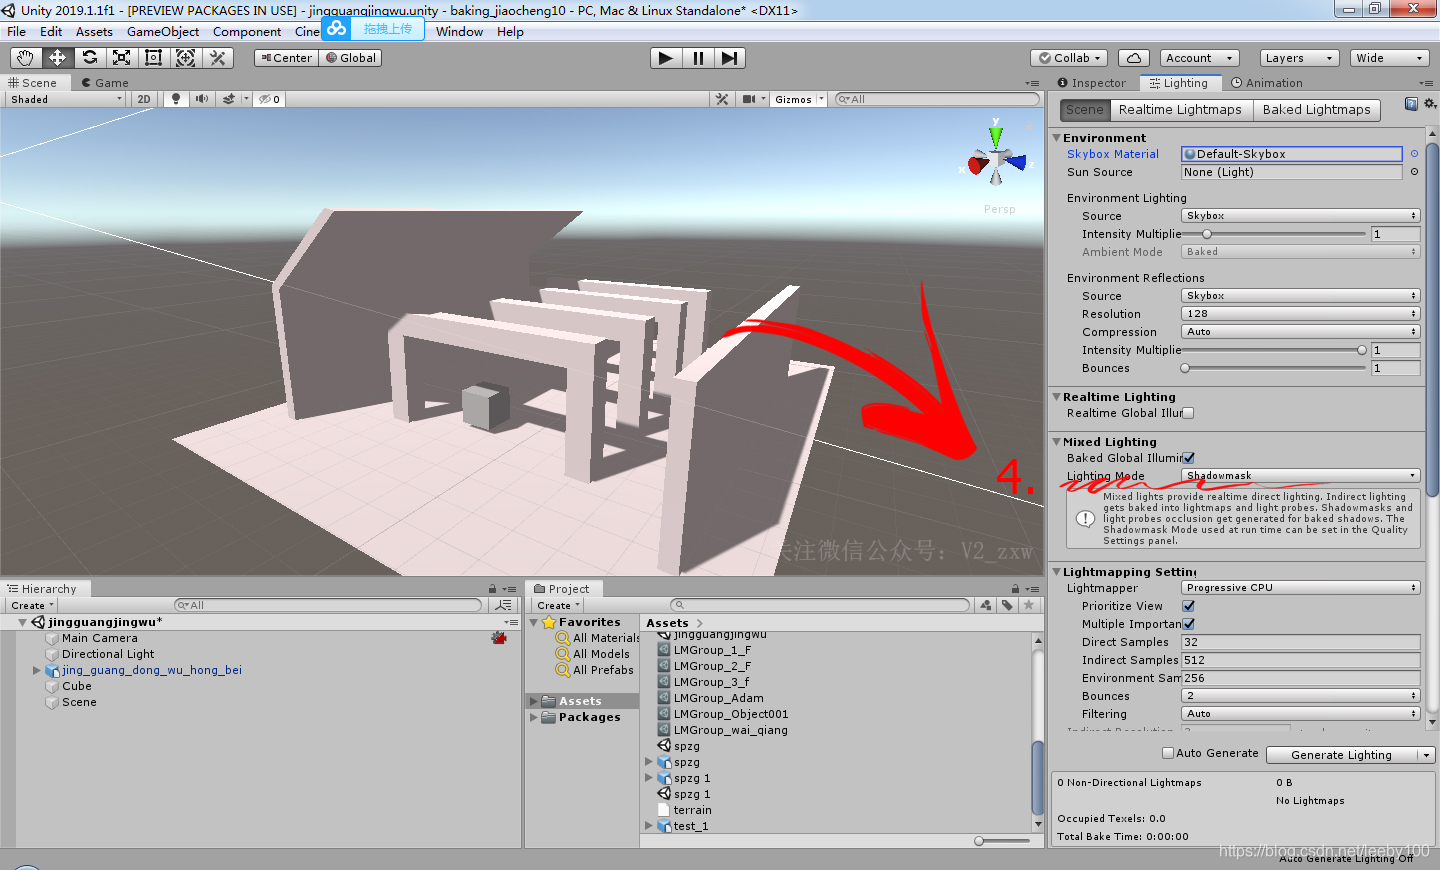
Task: Select the Scale tool
Action: point(122,58)
